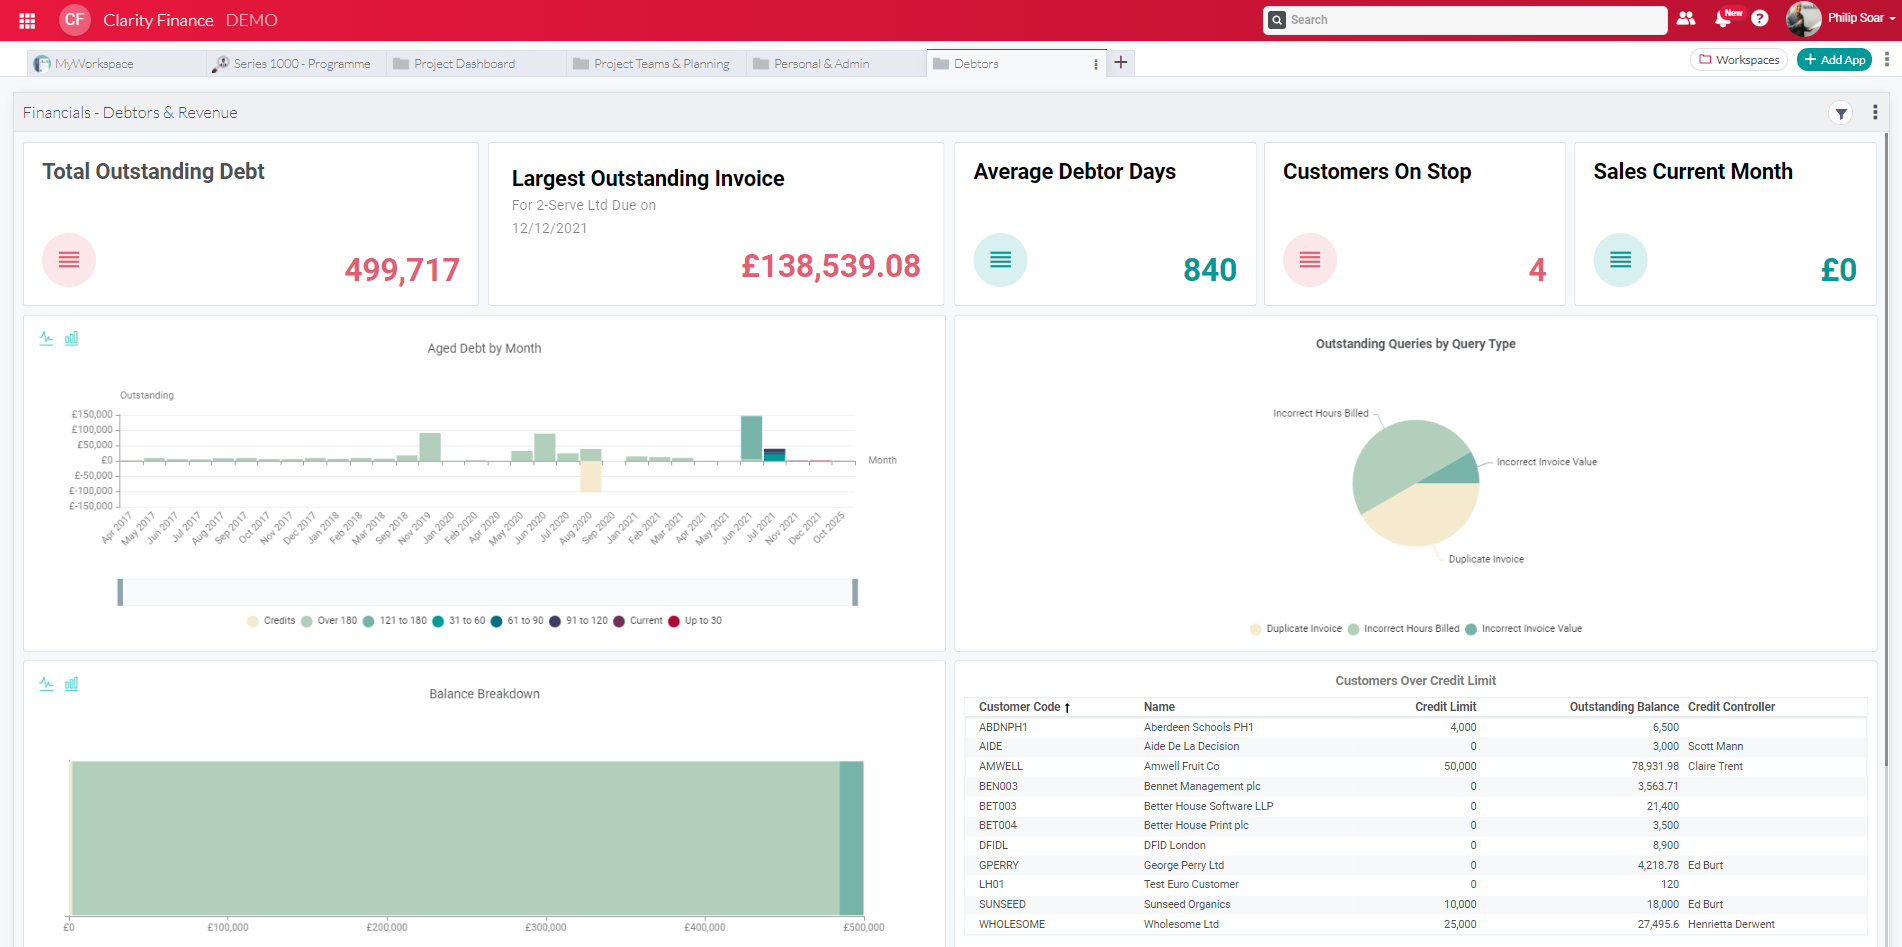Image resolution: width=1902 pixels, height=947 pixels.
Task: Click the filter icon on the dashboard header
Action: coord(1841,113)
